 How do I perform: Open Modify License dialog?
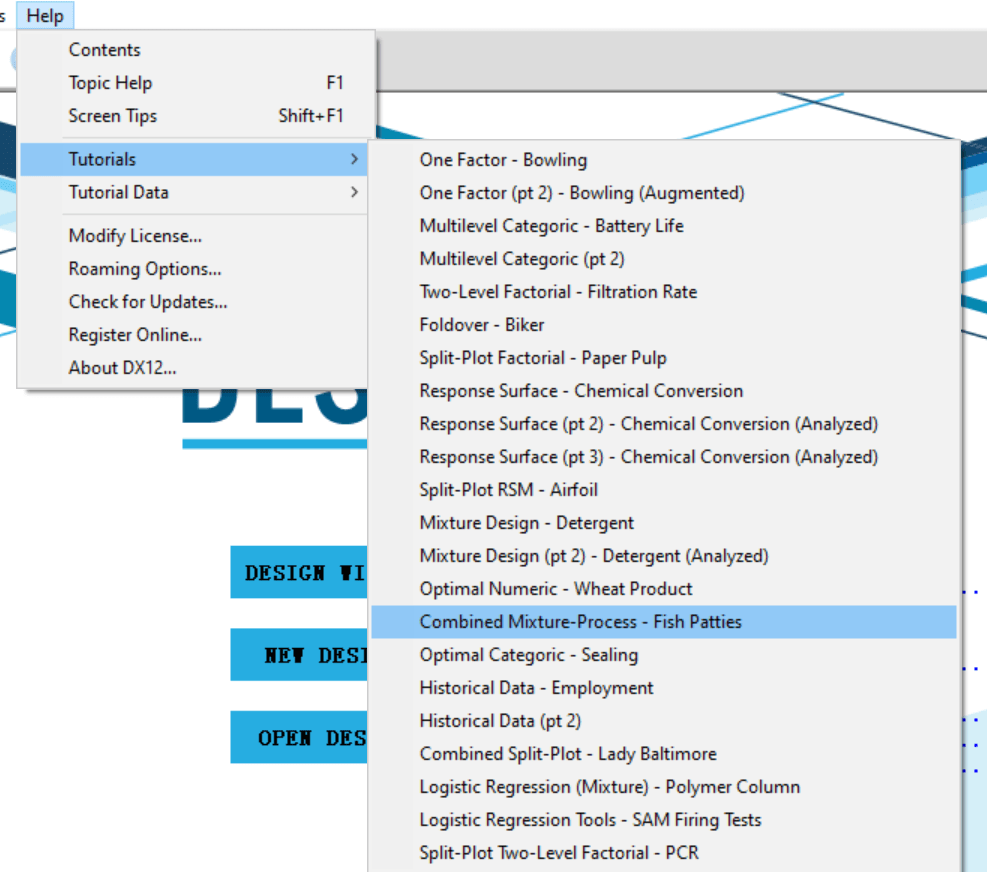pos(194,235)
